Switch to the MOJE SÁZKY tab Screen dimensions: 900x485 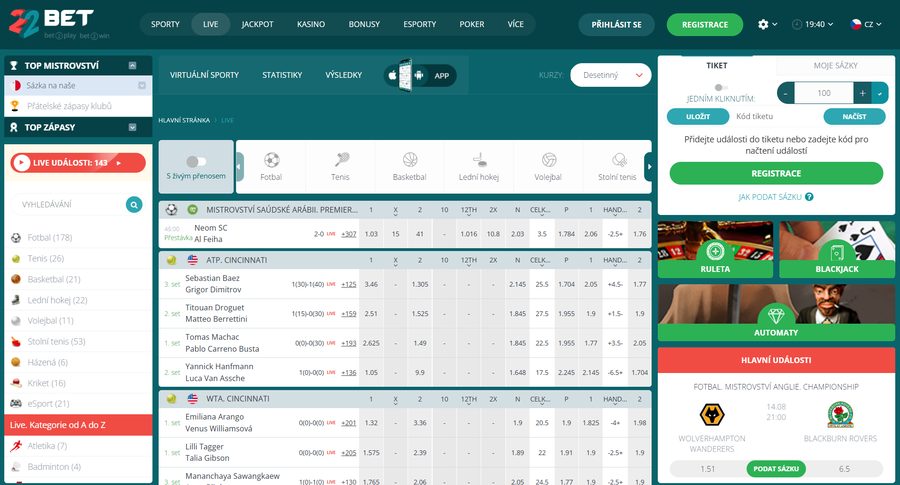pos(836,65)
